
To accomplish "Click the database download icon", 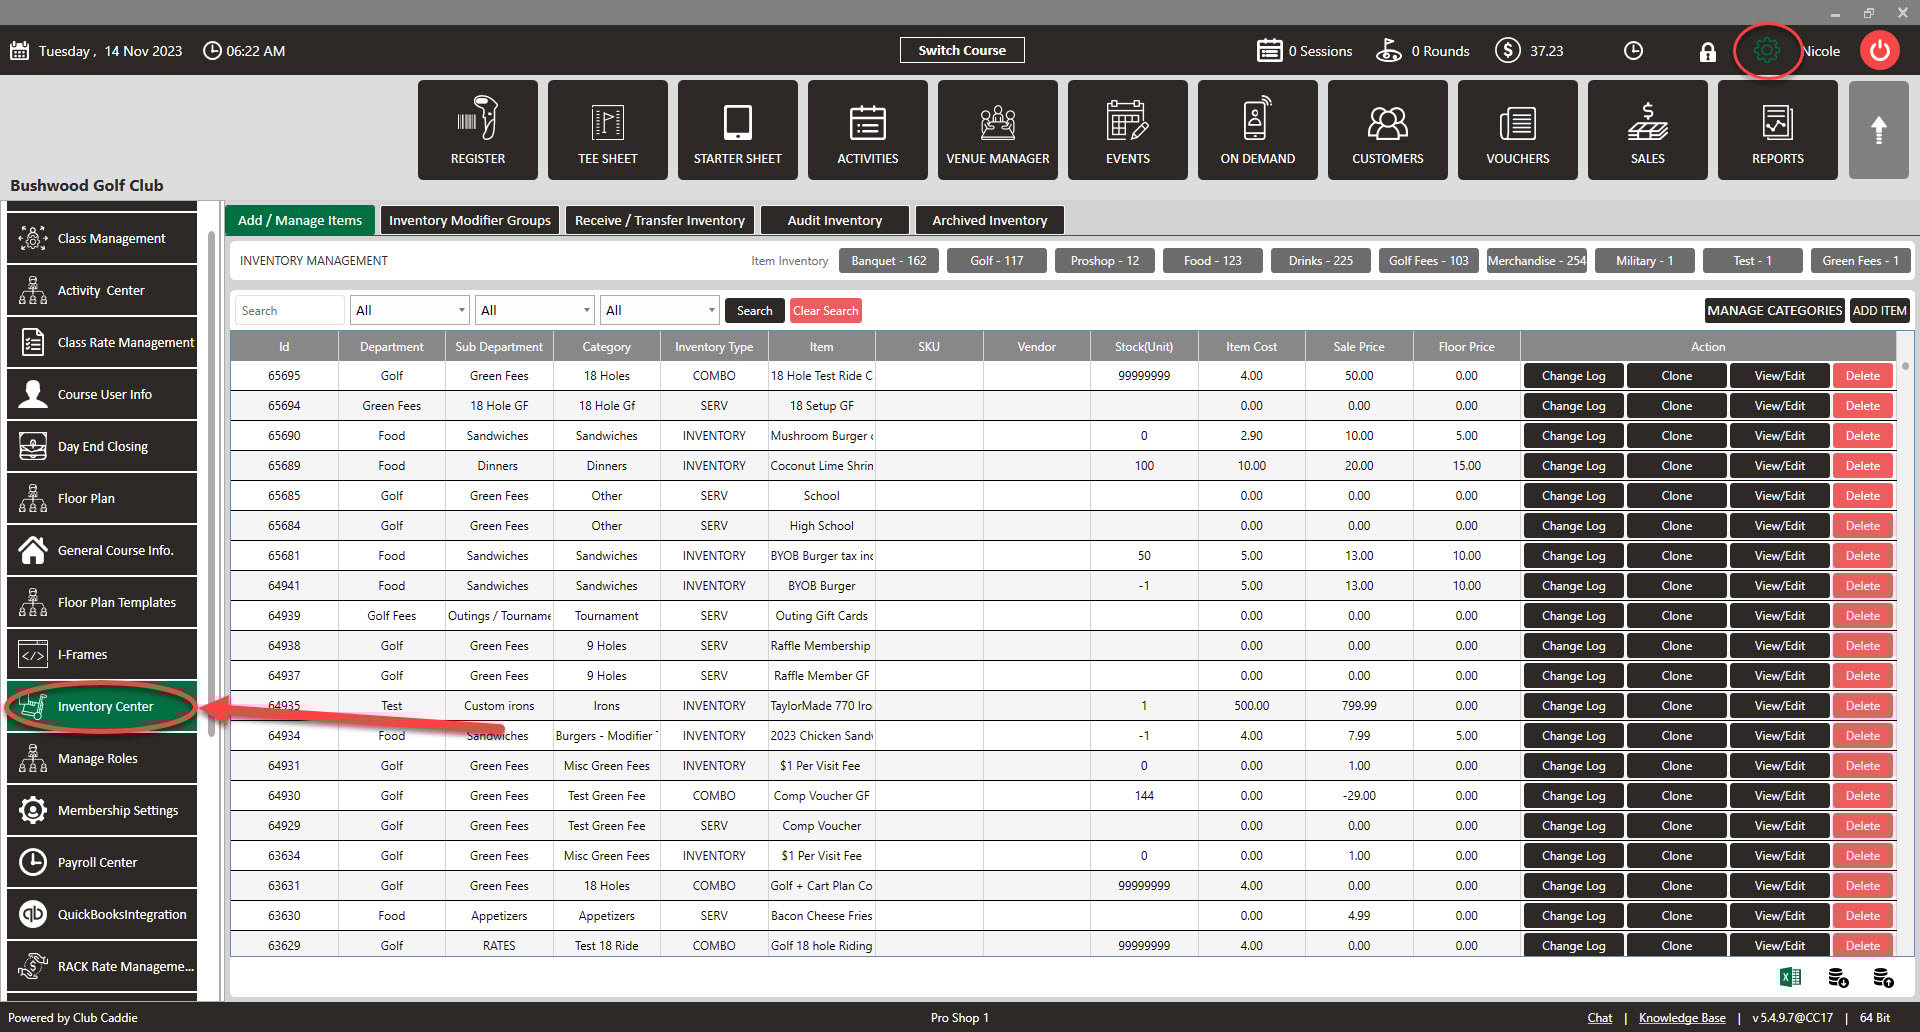I will click(1837, 977).
